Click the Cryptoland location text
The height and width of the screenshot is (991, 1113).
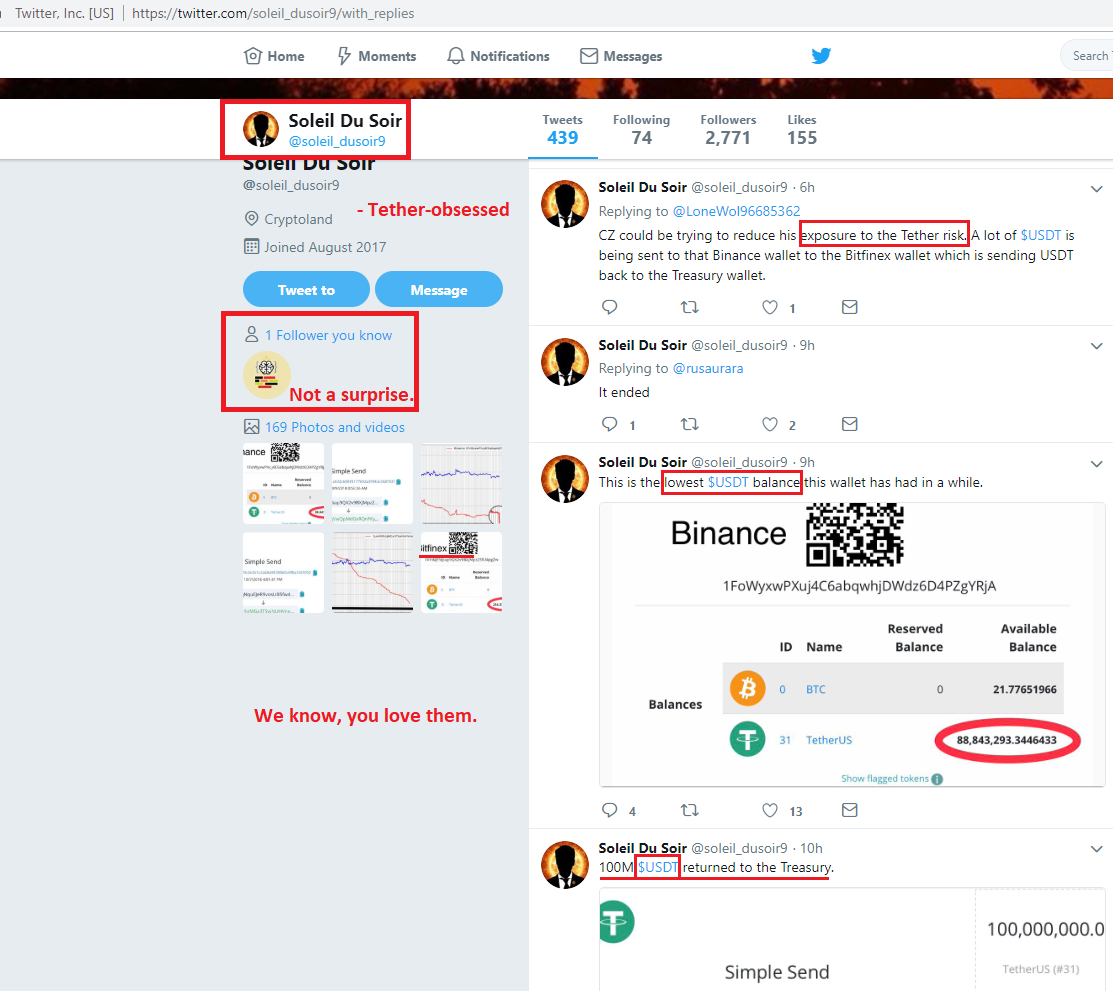coord(298,219)
